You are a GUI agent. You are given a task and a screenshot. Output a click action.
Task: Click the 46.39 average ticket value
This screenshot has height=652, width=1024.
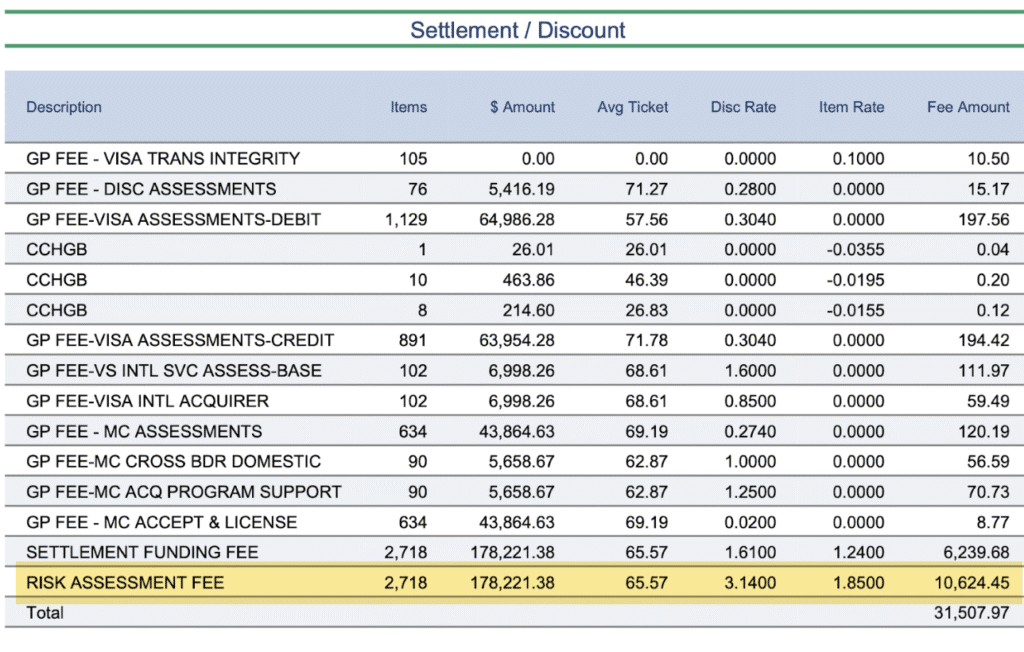[x=647, y=280]
